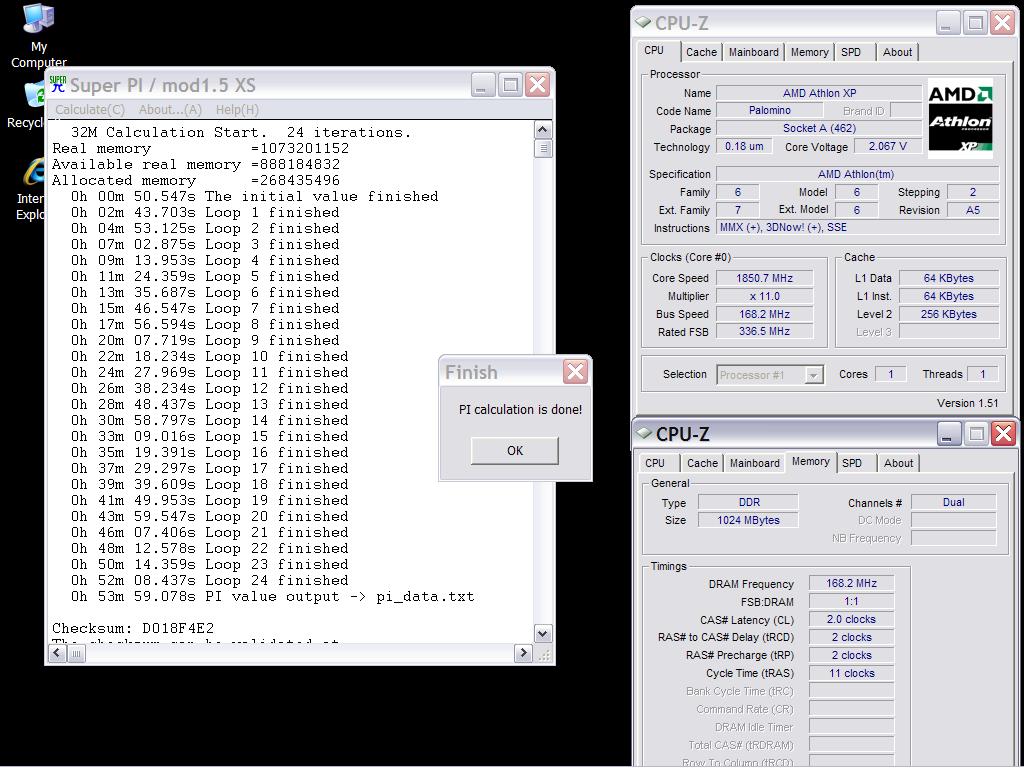Image resolution: width=1024 pixels, height=768 pixels.
Task: Switch to Mainboard tab in top CPU-Z
Action: click(754, 52)
